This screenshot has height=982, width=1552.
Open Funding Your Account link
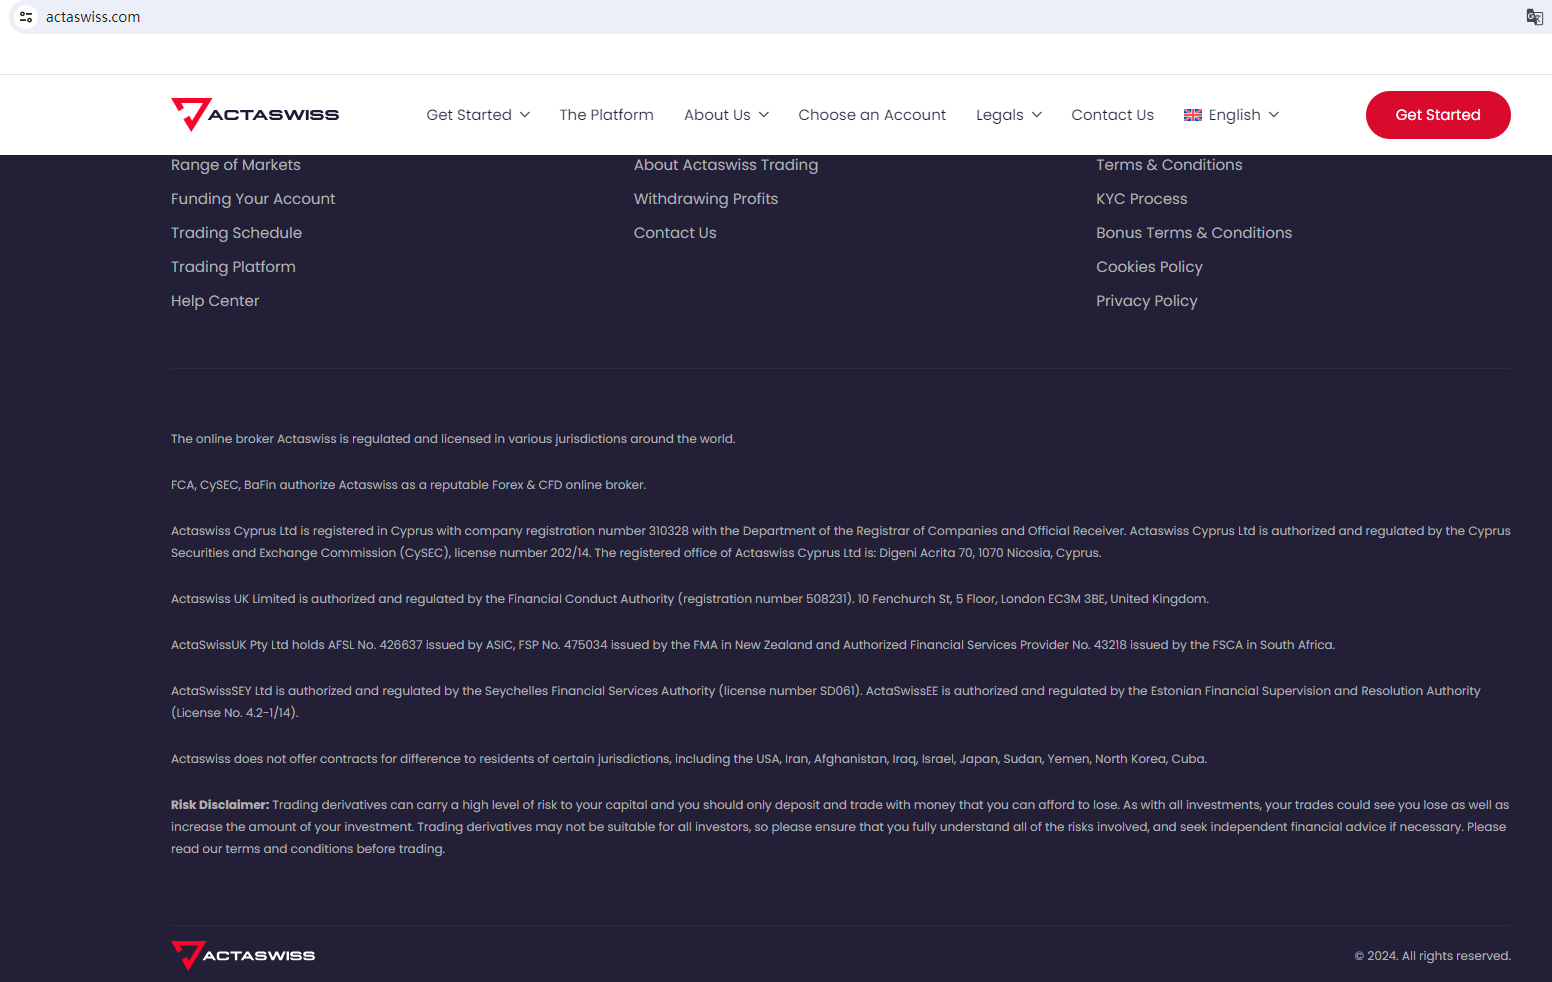[253, 199]
